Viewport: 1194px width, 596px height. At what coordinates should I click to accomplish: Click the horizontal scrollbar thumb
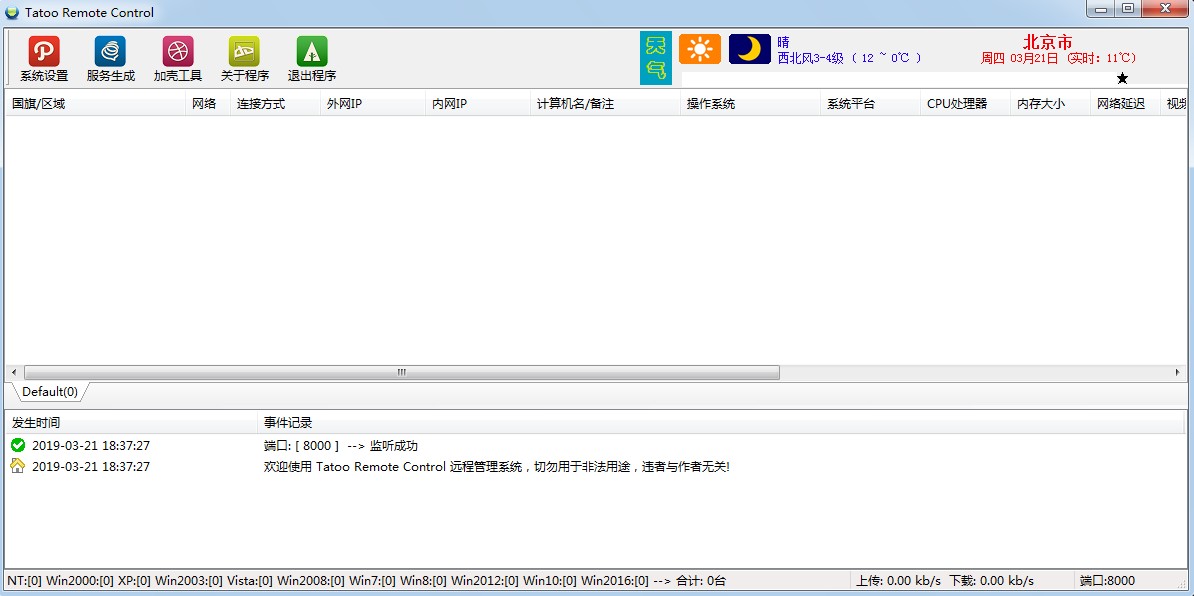[401, 372]
